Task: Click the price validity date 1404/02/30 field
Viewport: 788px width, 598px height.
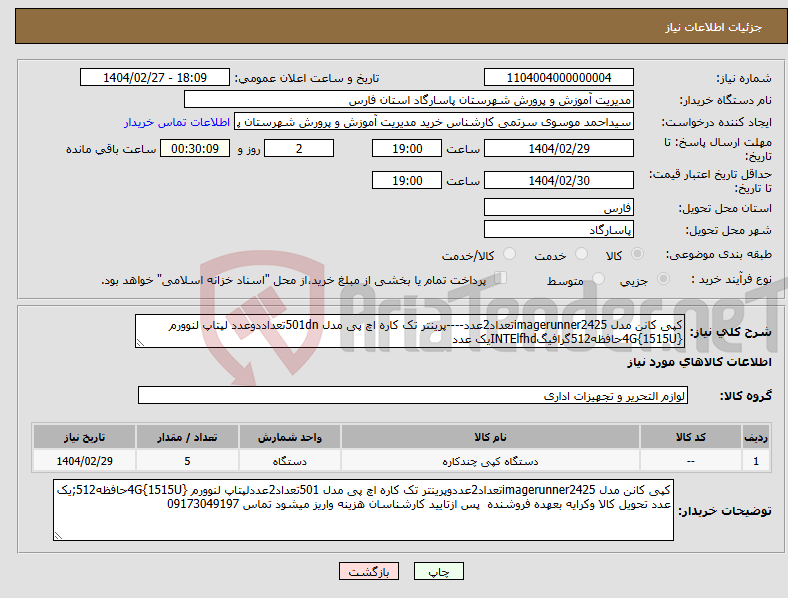Action: 559,180
